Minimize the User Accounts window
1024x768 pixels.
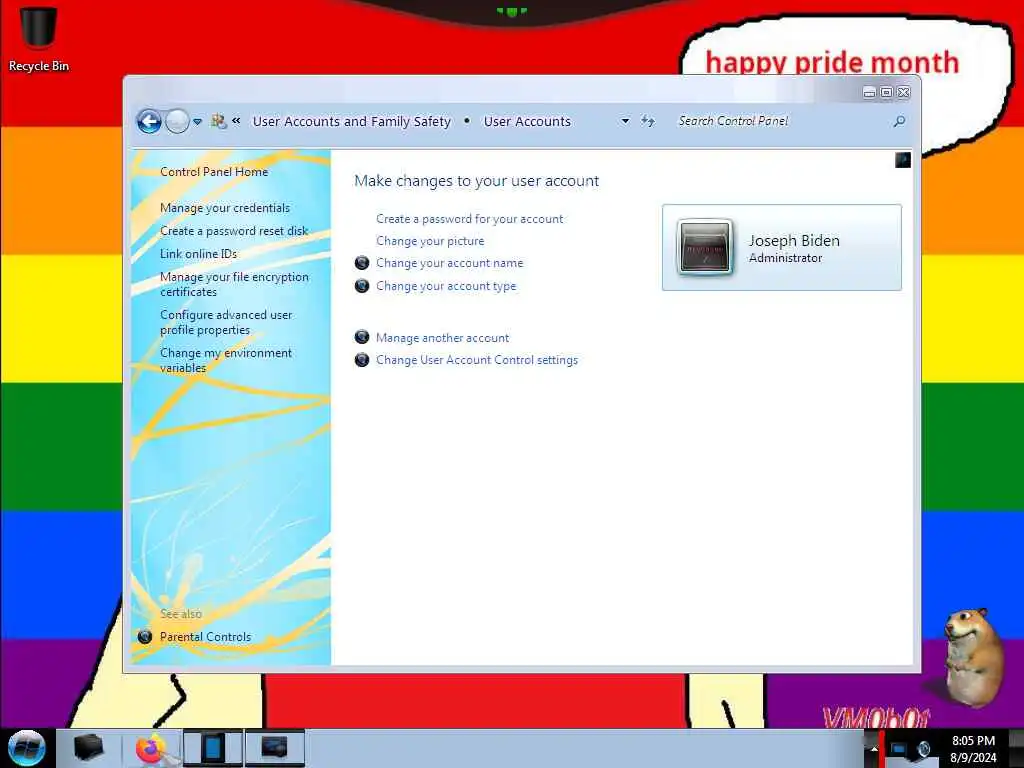(x=869, y=92)
